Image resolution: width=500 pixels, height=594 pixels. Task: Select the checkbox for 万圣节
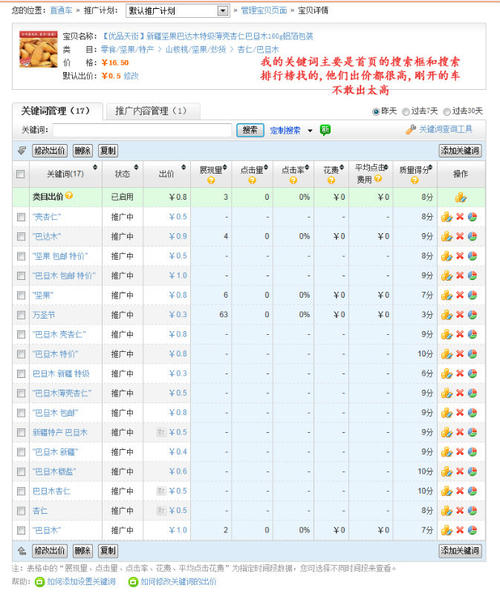click(21, 315)
